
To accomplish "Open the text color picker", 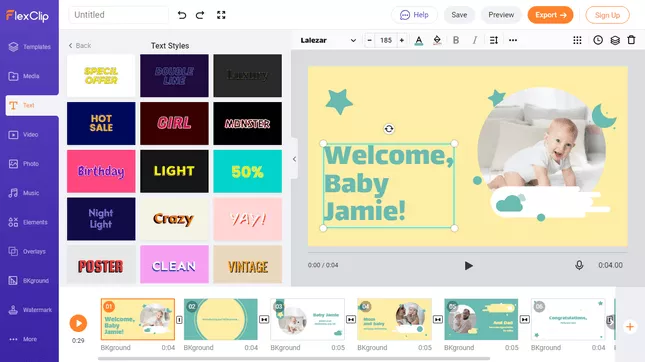I will click(419, 40).
